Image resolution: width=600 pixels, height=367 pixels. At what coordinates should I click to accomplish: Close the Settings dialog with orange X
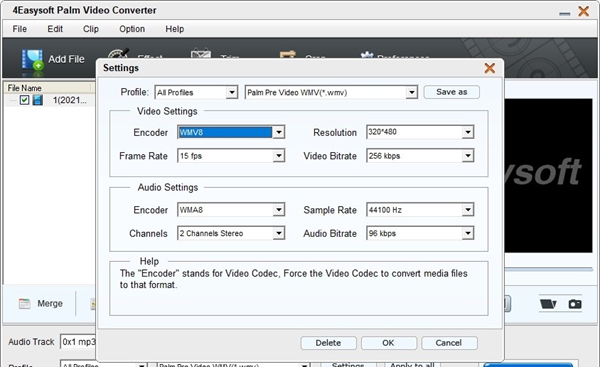pyautogui.click(x=490, y=68)
